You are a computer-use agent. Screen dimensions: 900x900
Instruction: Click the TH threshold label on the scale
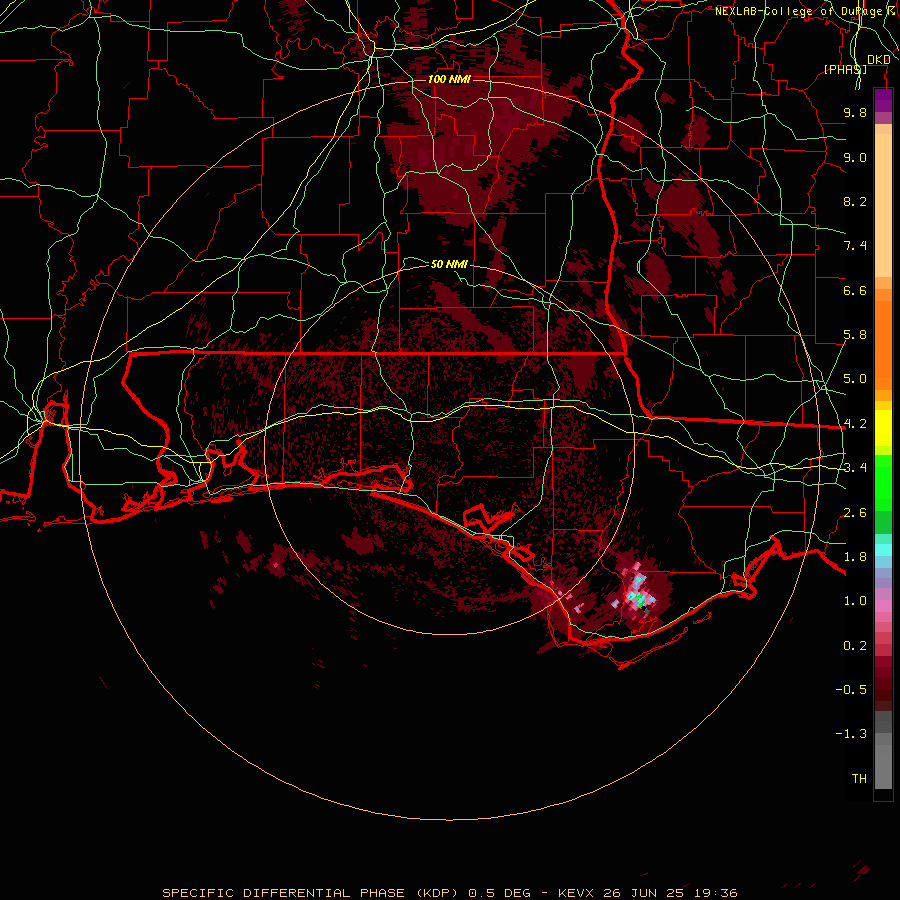[x=859, y=779]
